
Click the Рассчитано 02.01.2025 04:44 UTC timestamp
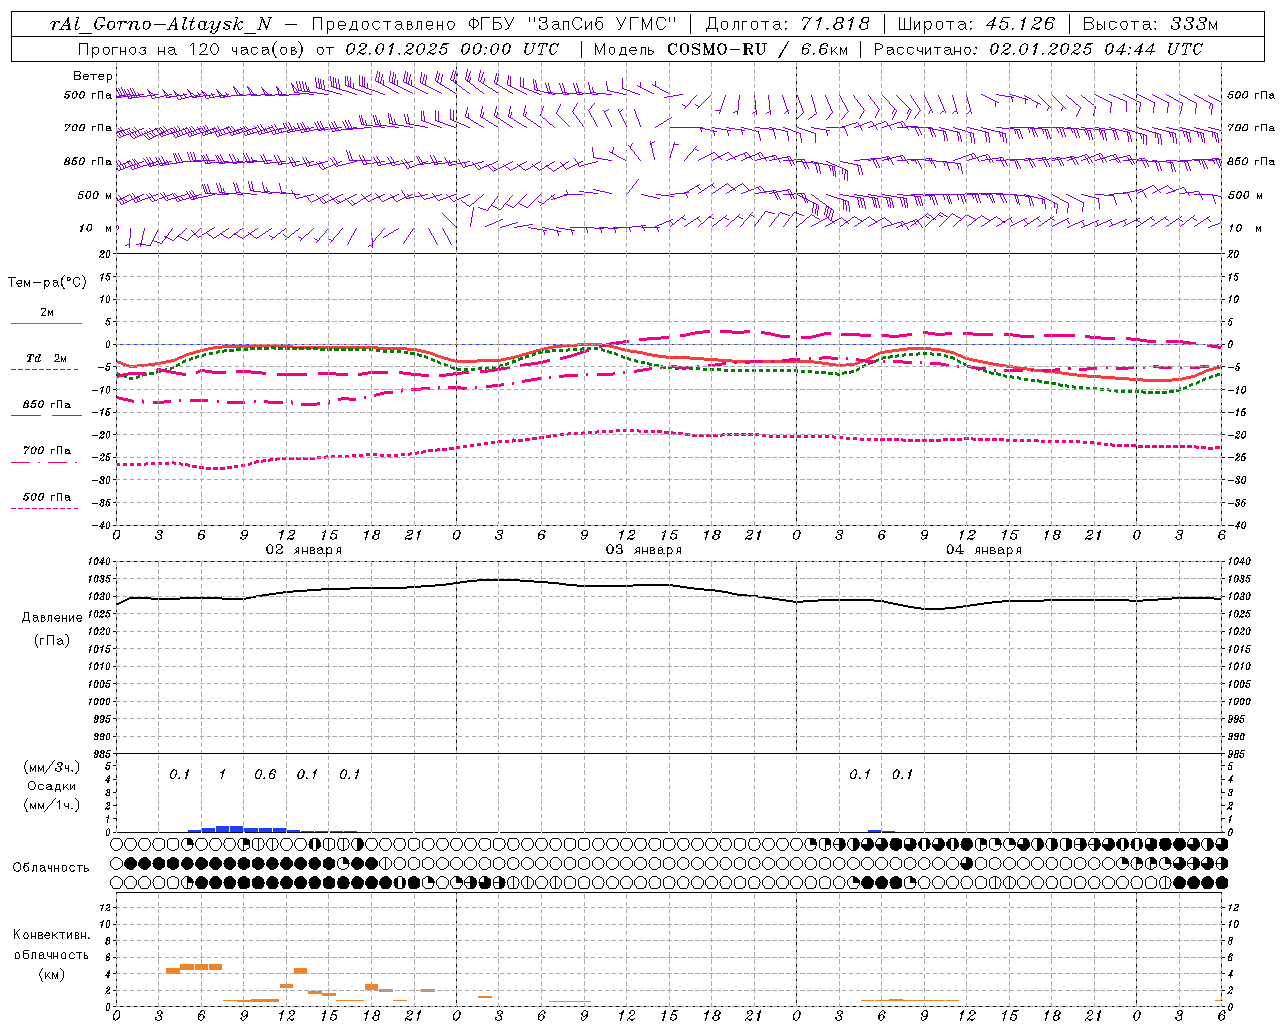coord(1038,49)
